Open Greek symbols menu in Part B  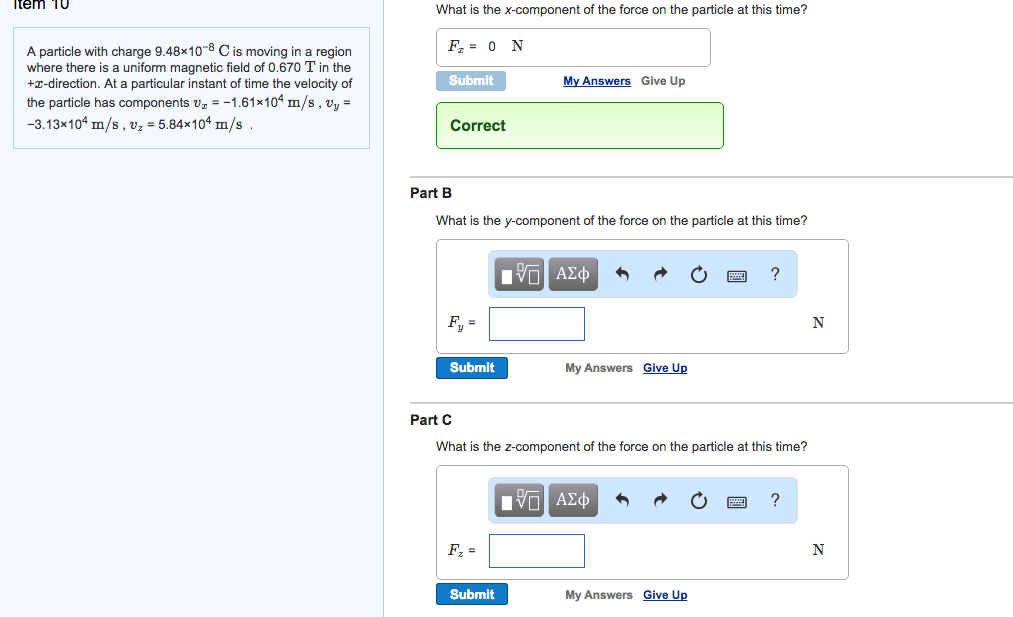pyautogui.click(x=573, y=274)
